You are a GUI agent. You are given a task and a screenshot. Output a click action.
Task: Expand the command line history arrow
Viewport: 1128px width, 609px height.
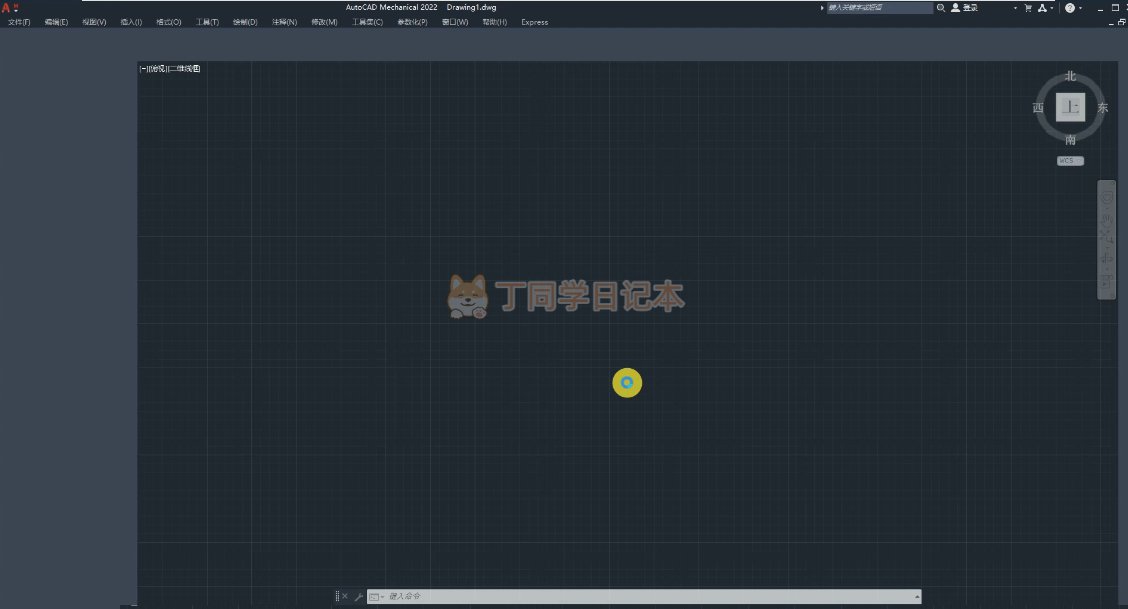[x=917, y=597]
